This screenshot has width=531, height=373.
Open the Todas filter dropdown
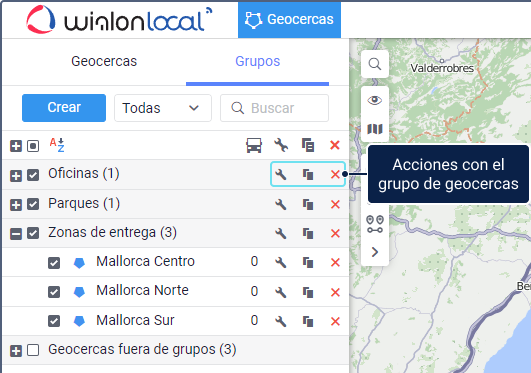click(163, 108)
